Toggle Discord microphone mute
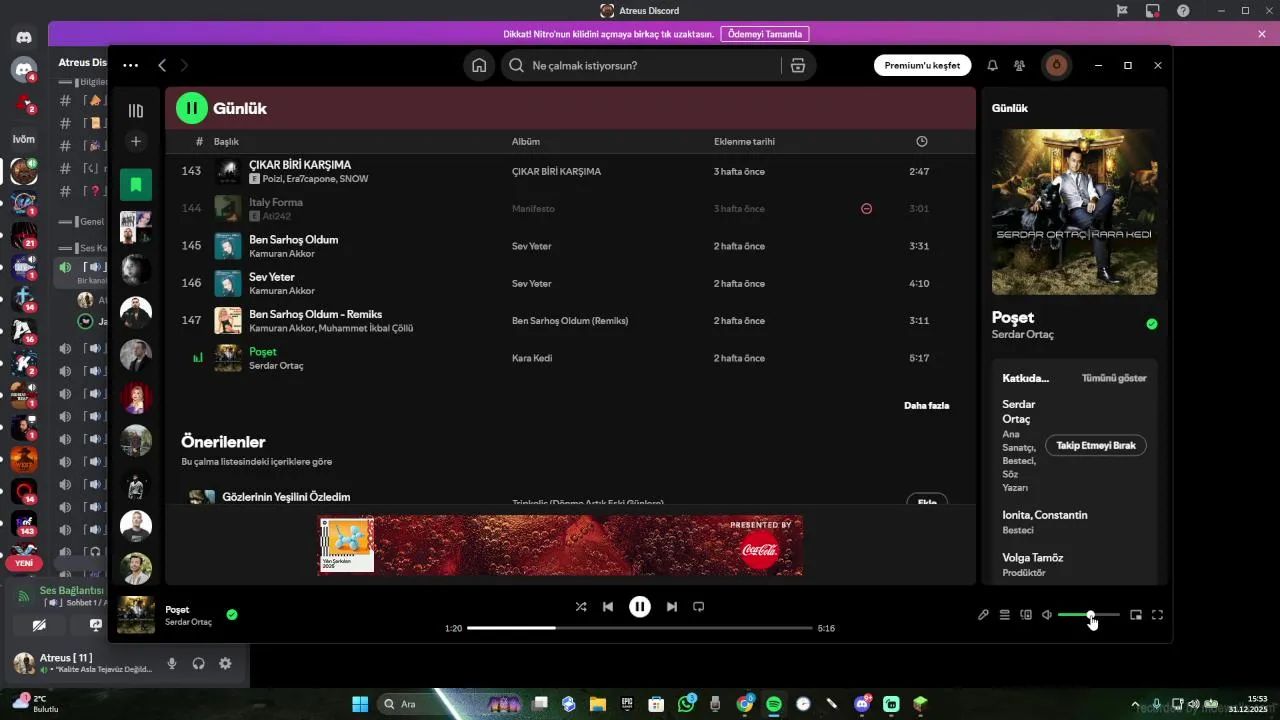Image resolution: width=1280 pixels, height=720 pixels. (172, 663)
